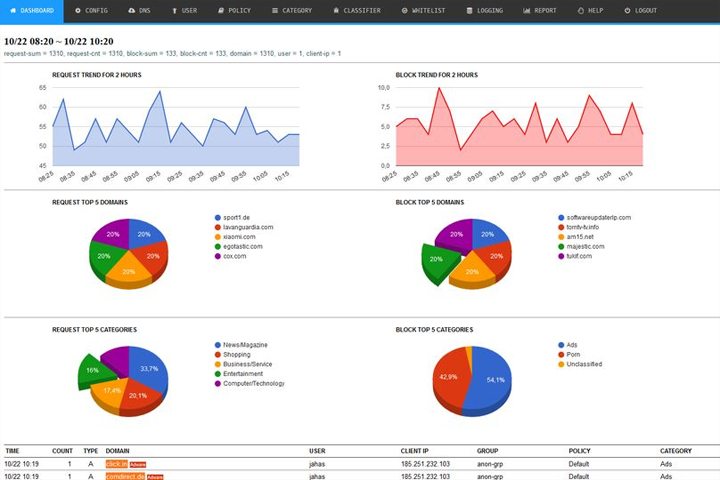Open the Logging menu item
Image resolution: width=720 pixels, height=480 pixels.
484,11
